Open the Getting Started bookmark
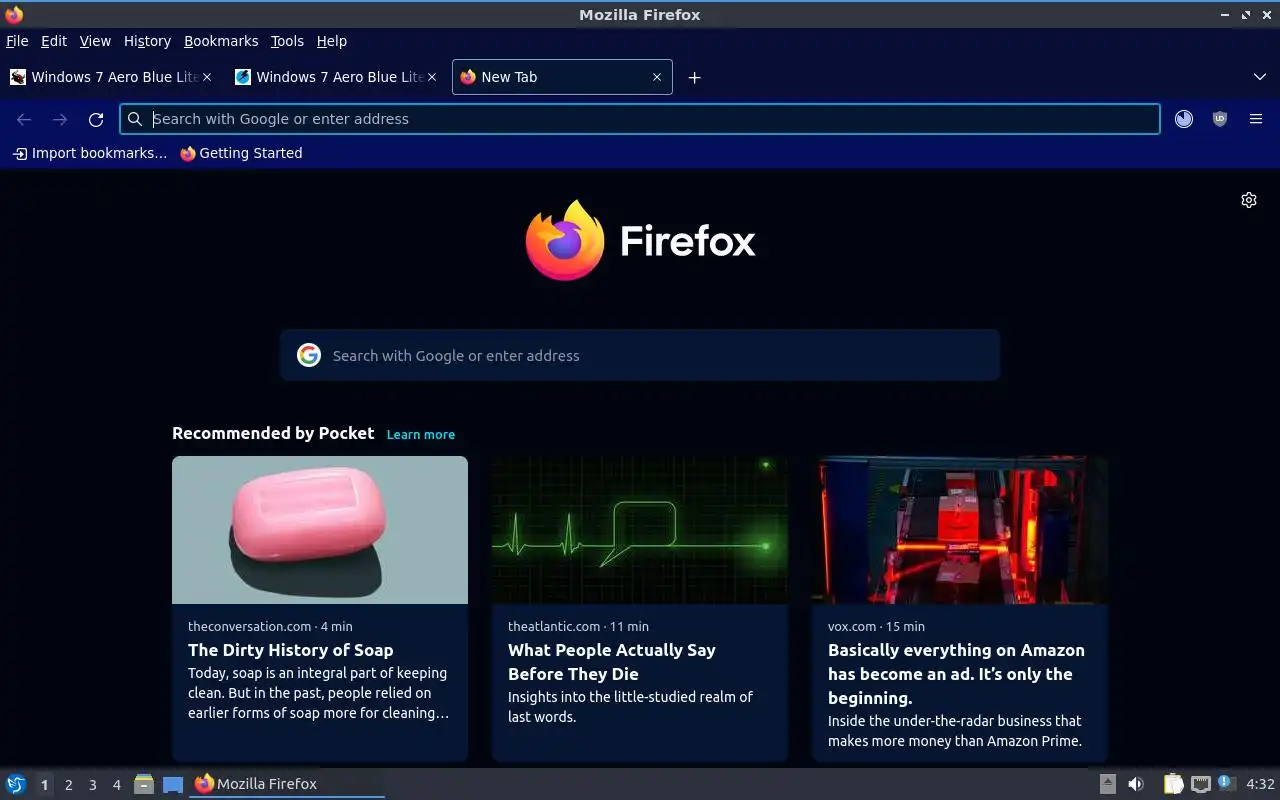Image resolution: width=1280 pixels, height=800 pixels. pyautogui.click(x=241, y=153)
